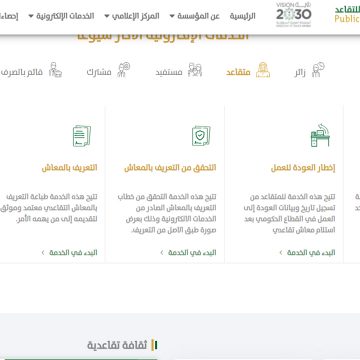Open the الخدمات الإلكترونية menu
Screen dimensions: 360x360
(65, 16)
